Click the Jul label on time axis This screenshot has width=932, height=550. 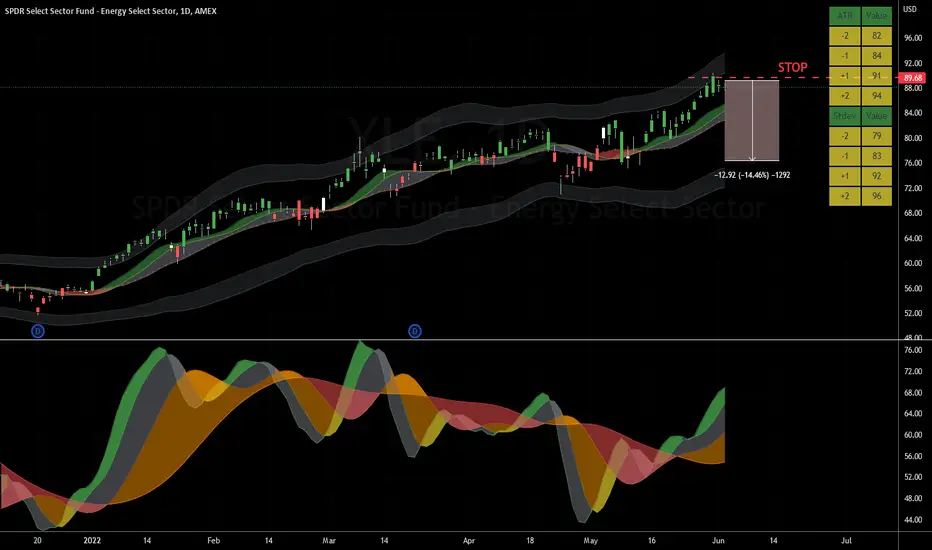click(x=846, y=540)
